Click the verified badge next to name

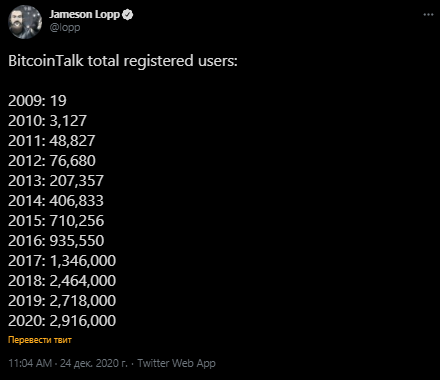point(128,15)
